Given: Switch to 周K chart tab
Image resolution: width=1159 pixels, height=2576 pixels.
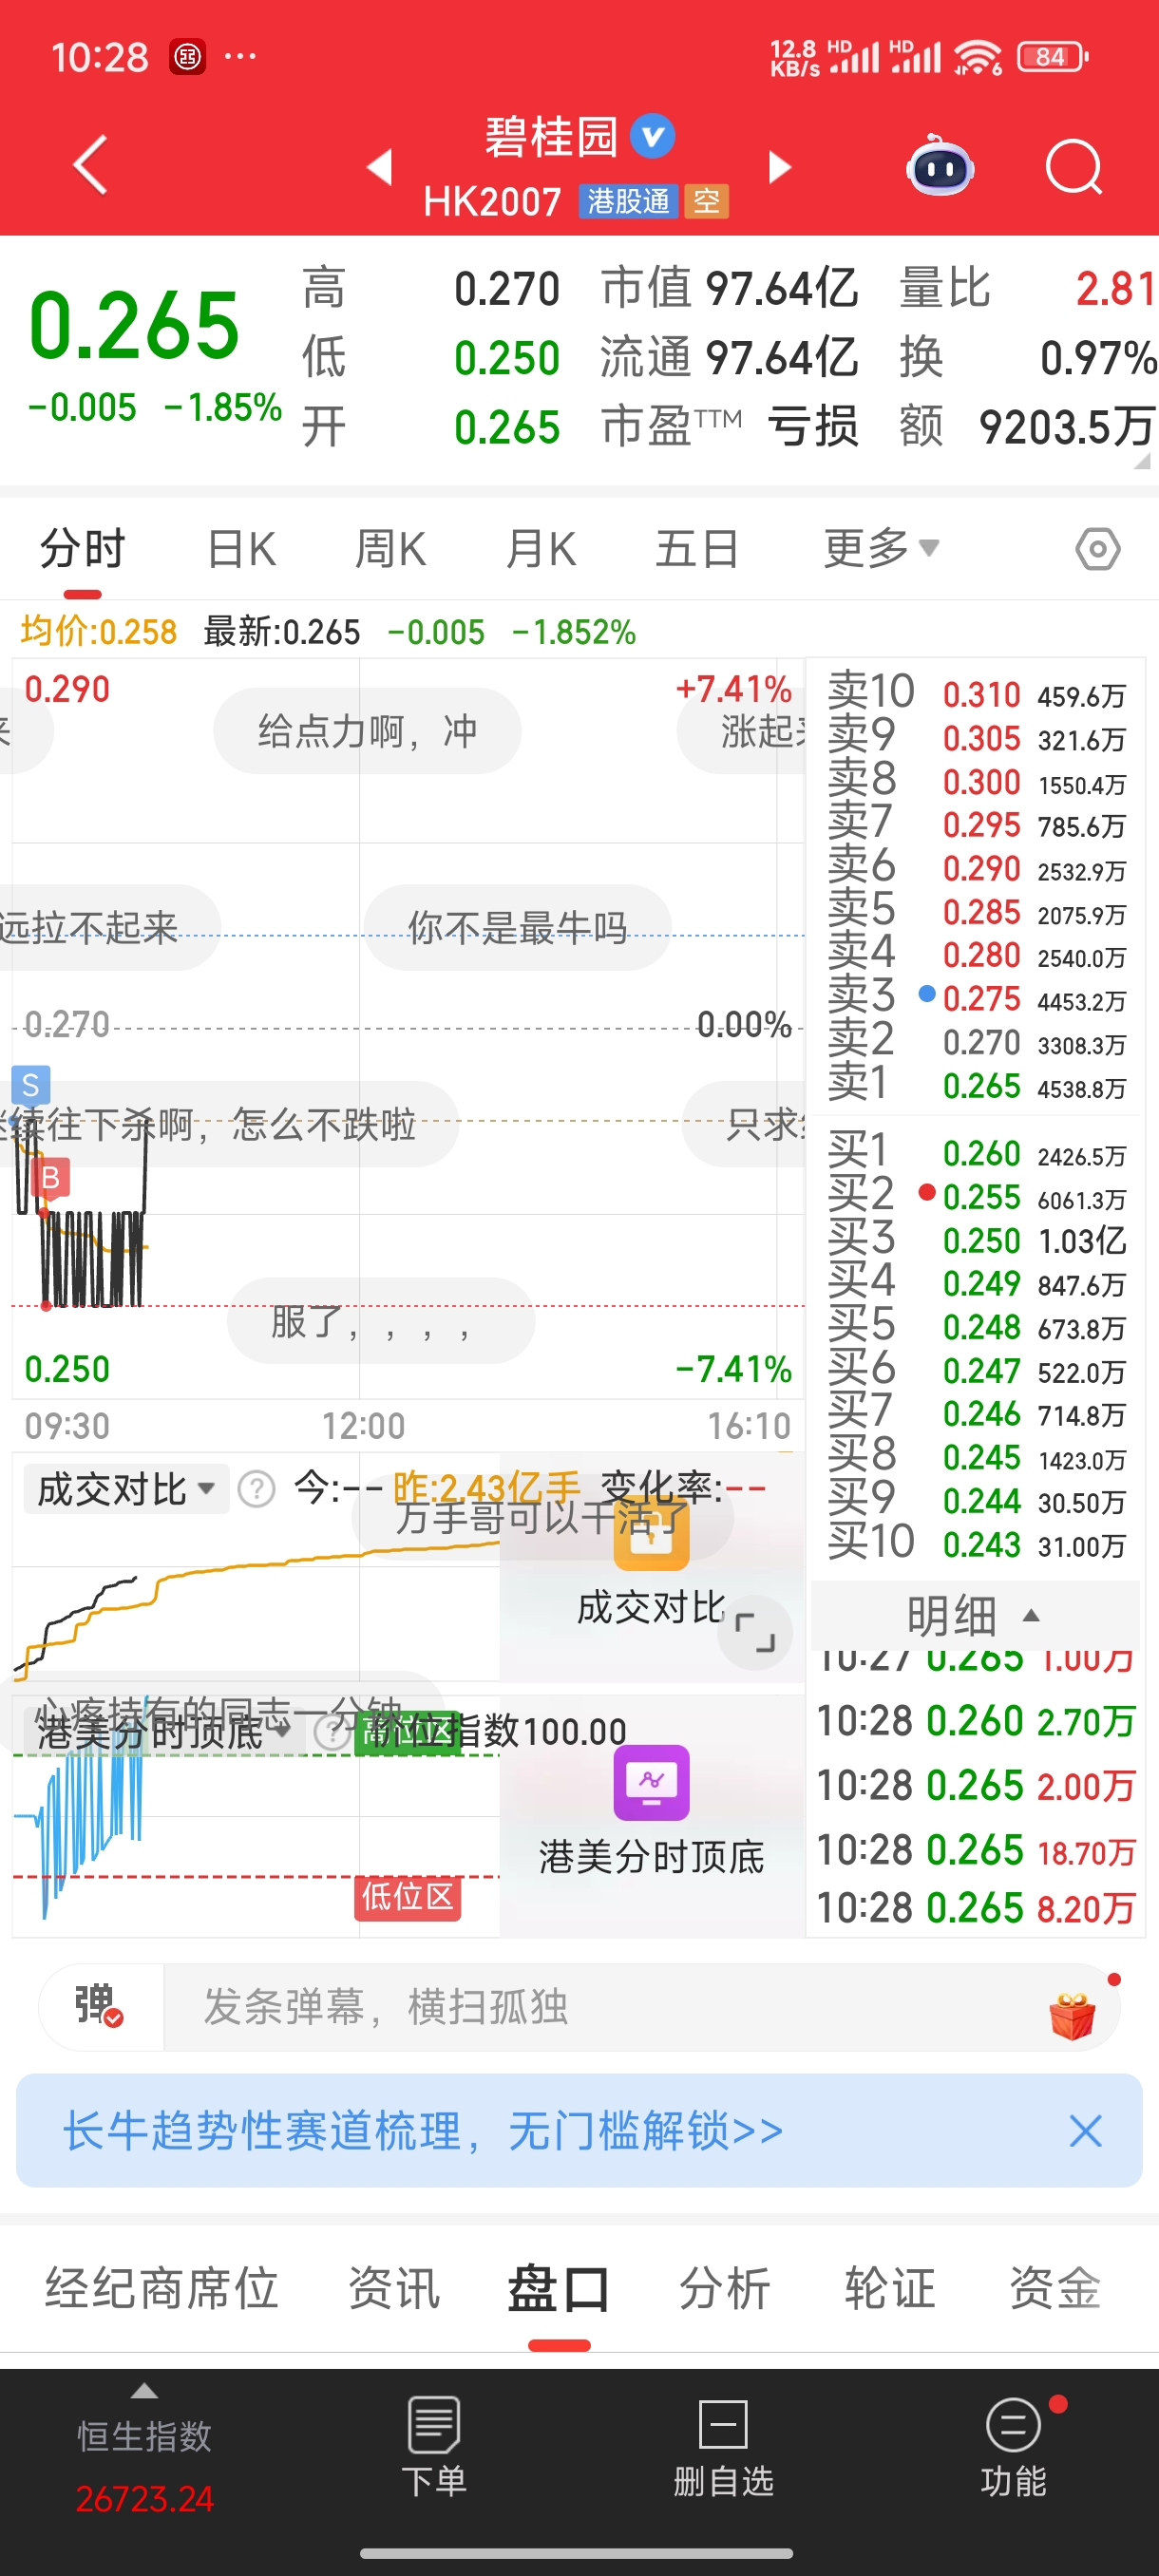Looking at the screenshot, I should [x=390, y=549].
